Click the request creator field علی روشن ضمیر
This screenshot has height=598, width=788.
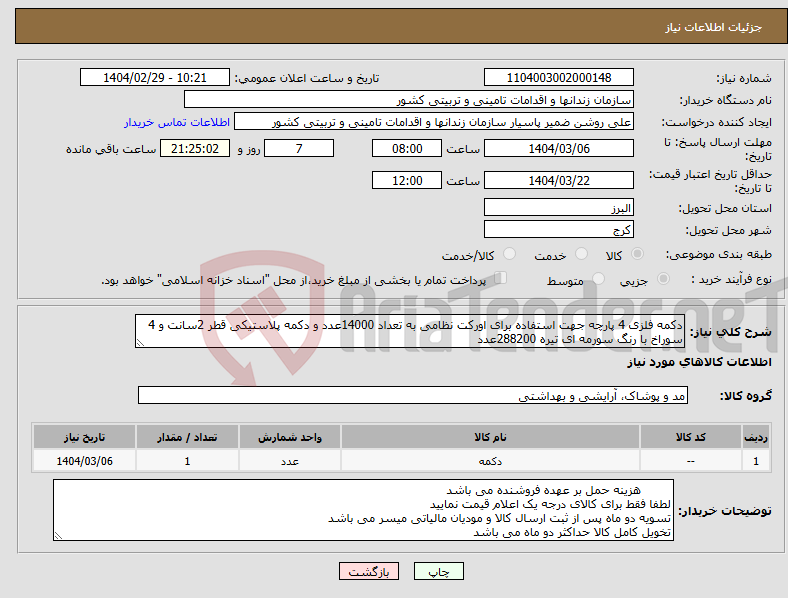coord(434,122)
